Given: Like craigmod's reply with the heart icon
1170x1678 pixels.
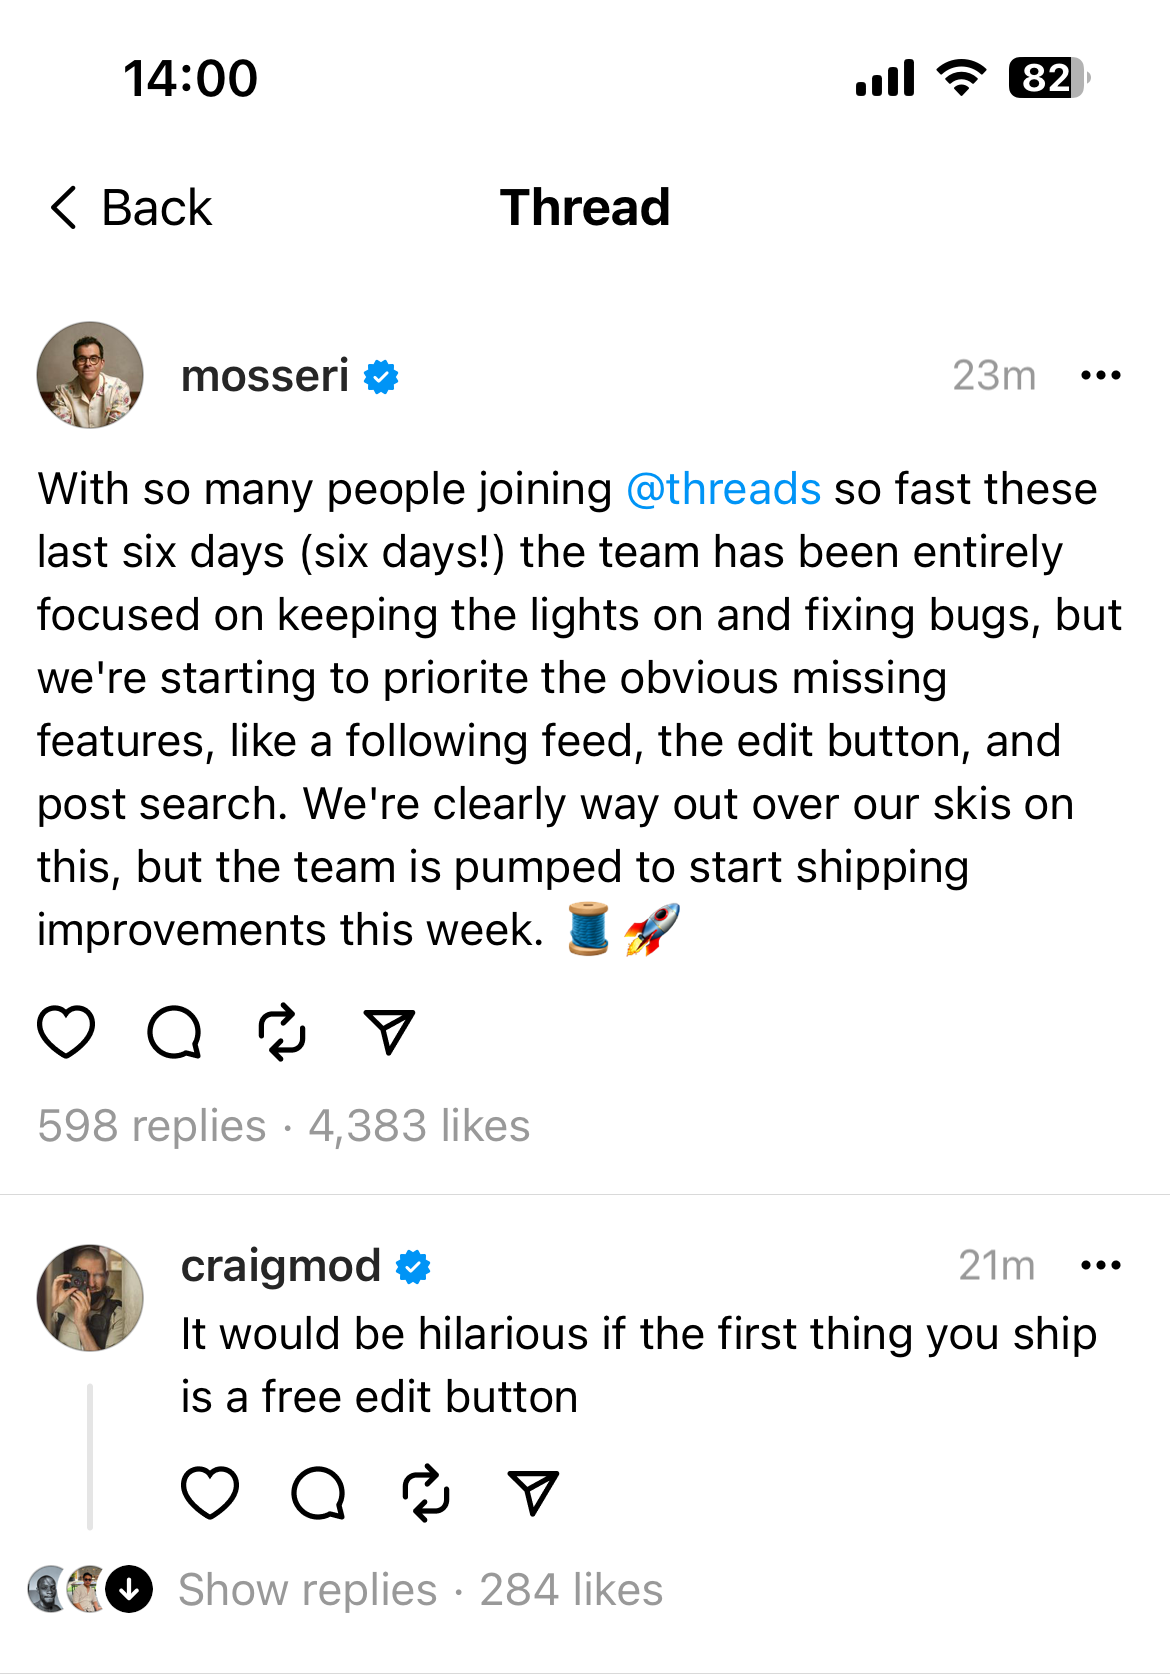Looking at the screenshot, I should click(x=210, y=1493).
